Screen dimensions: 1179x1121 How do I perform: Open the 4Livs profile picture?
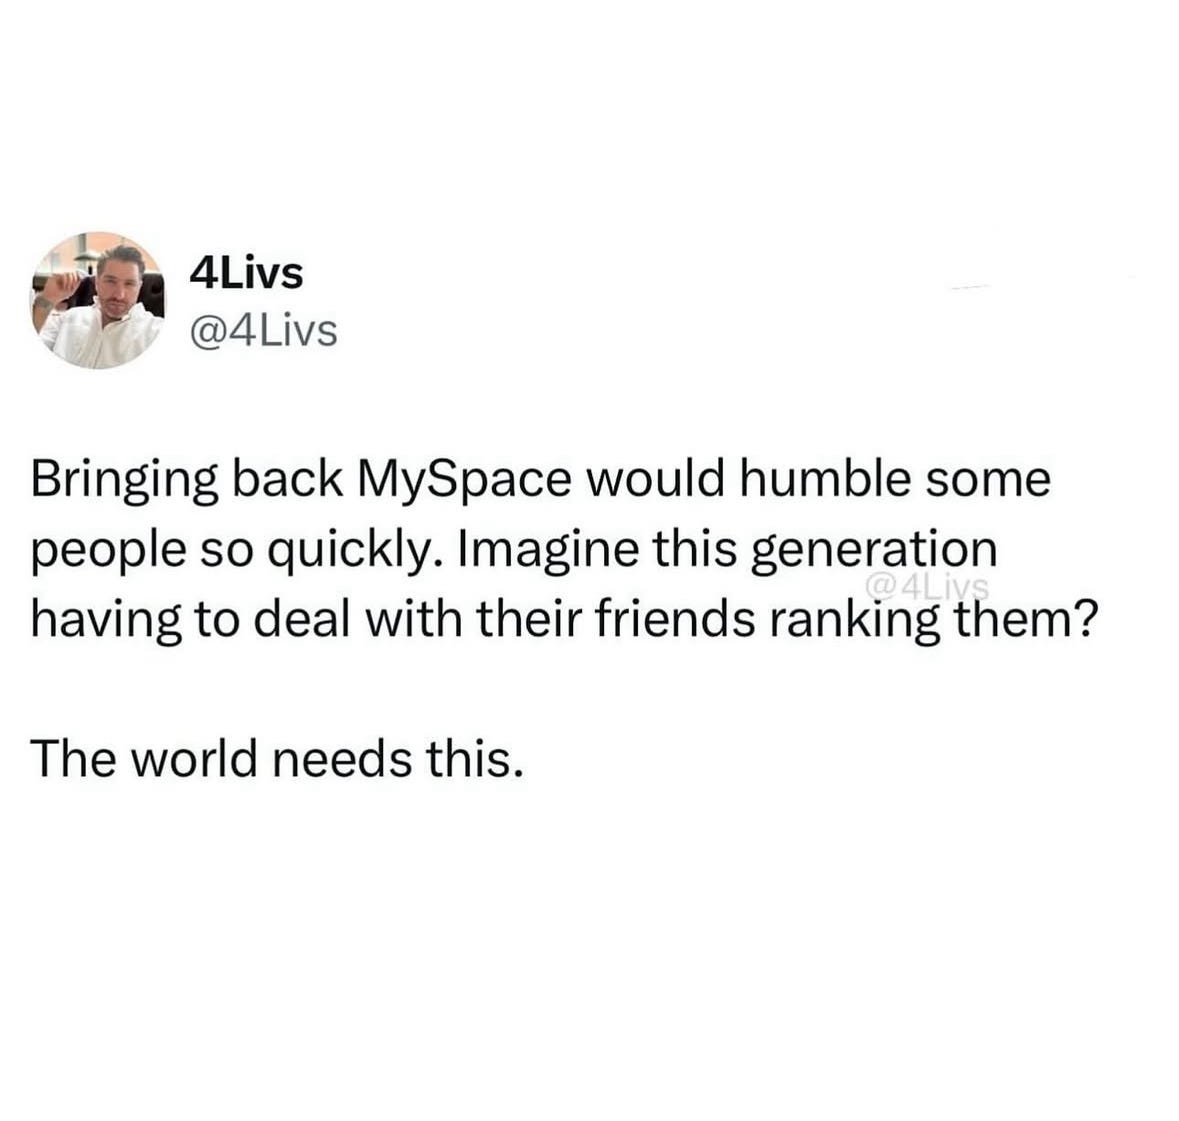[99, 301]
